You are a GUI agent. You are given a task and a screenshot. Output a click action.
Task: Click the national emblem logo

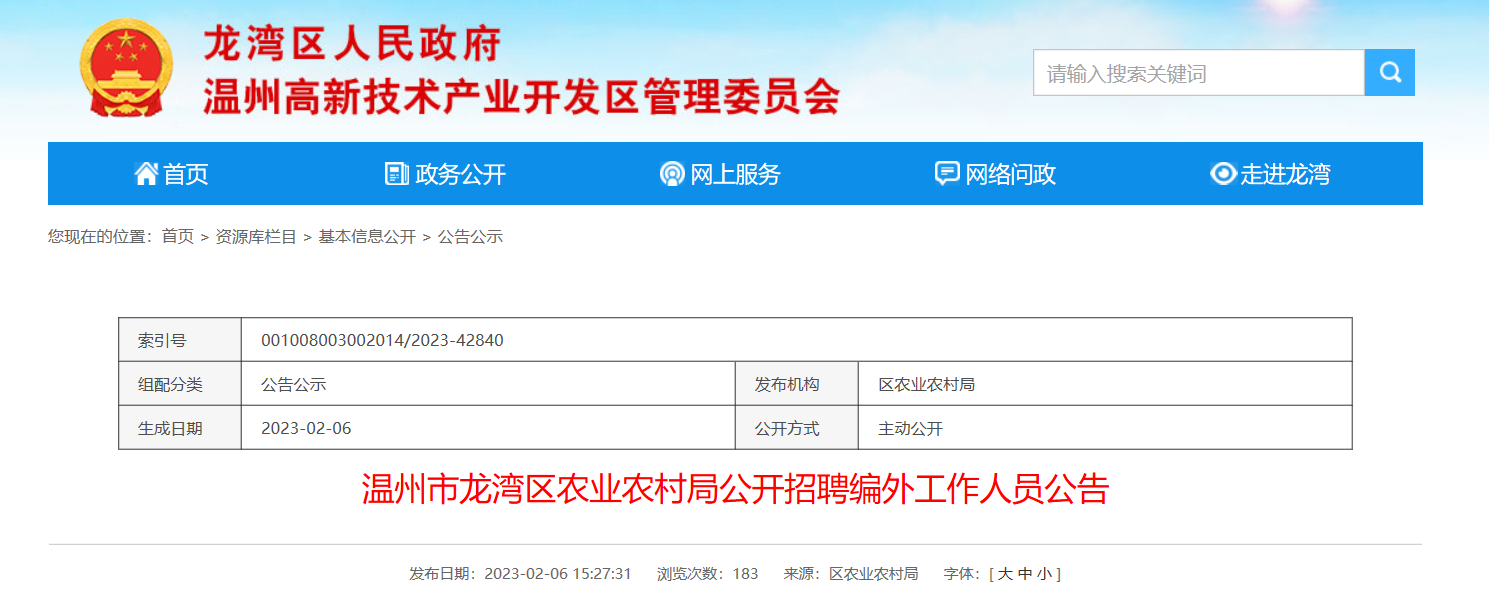coord(126,68)
